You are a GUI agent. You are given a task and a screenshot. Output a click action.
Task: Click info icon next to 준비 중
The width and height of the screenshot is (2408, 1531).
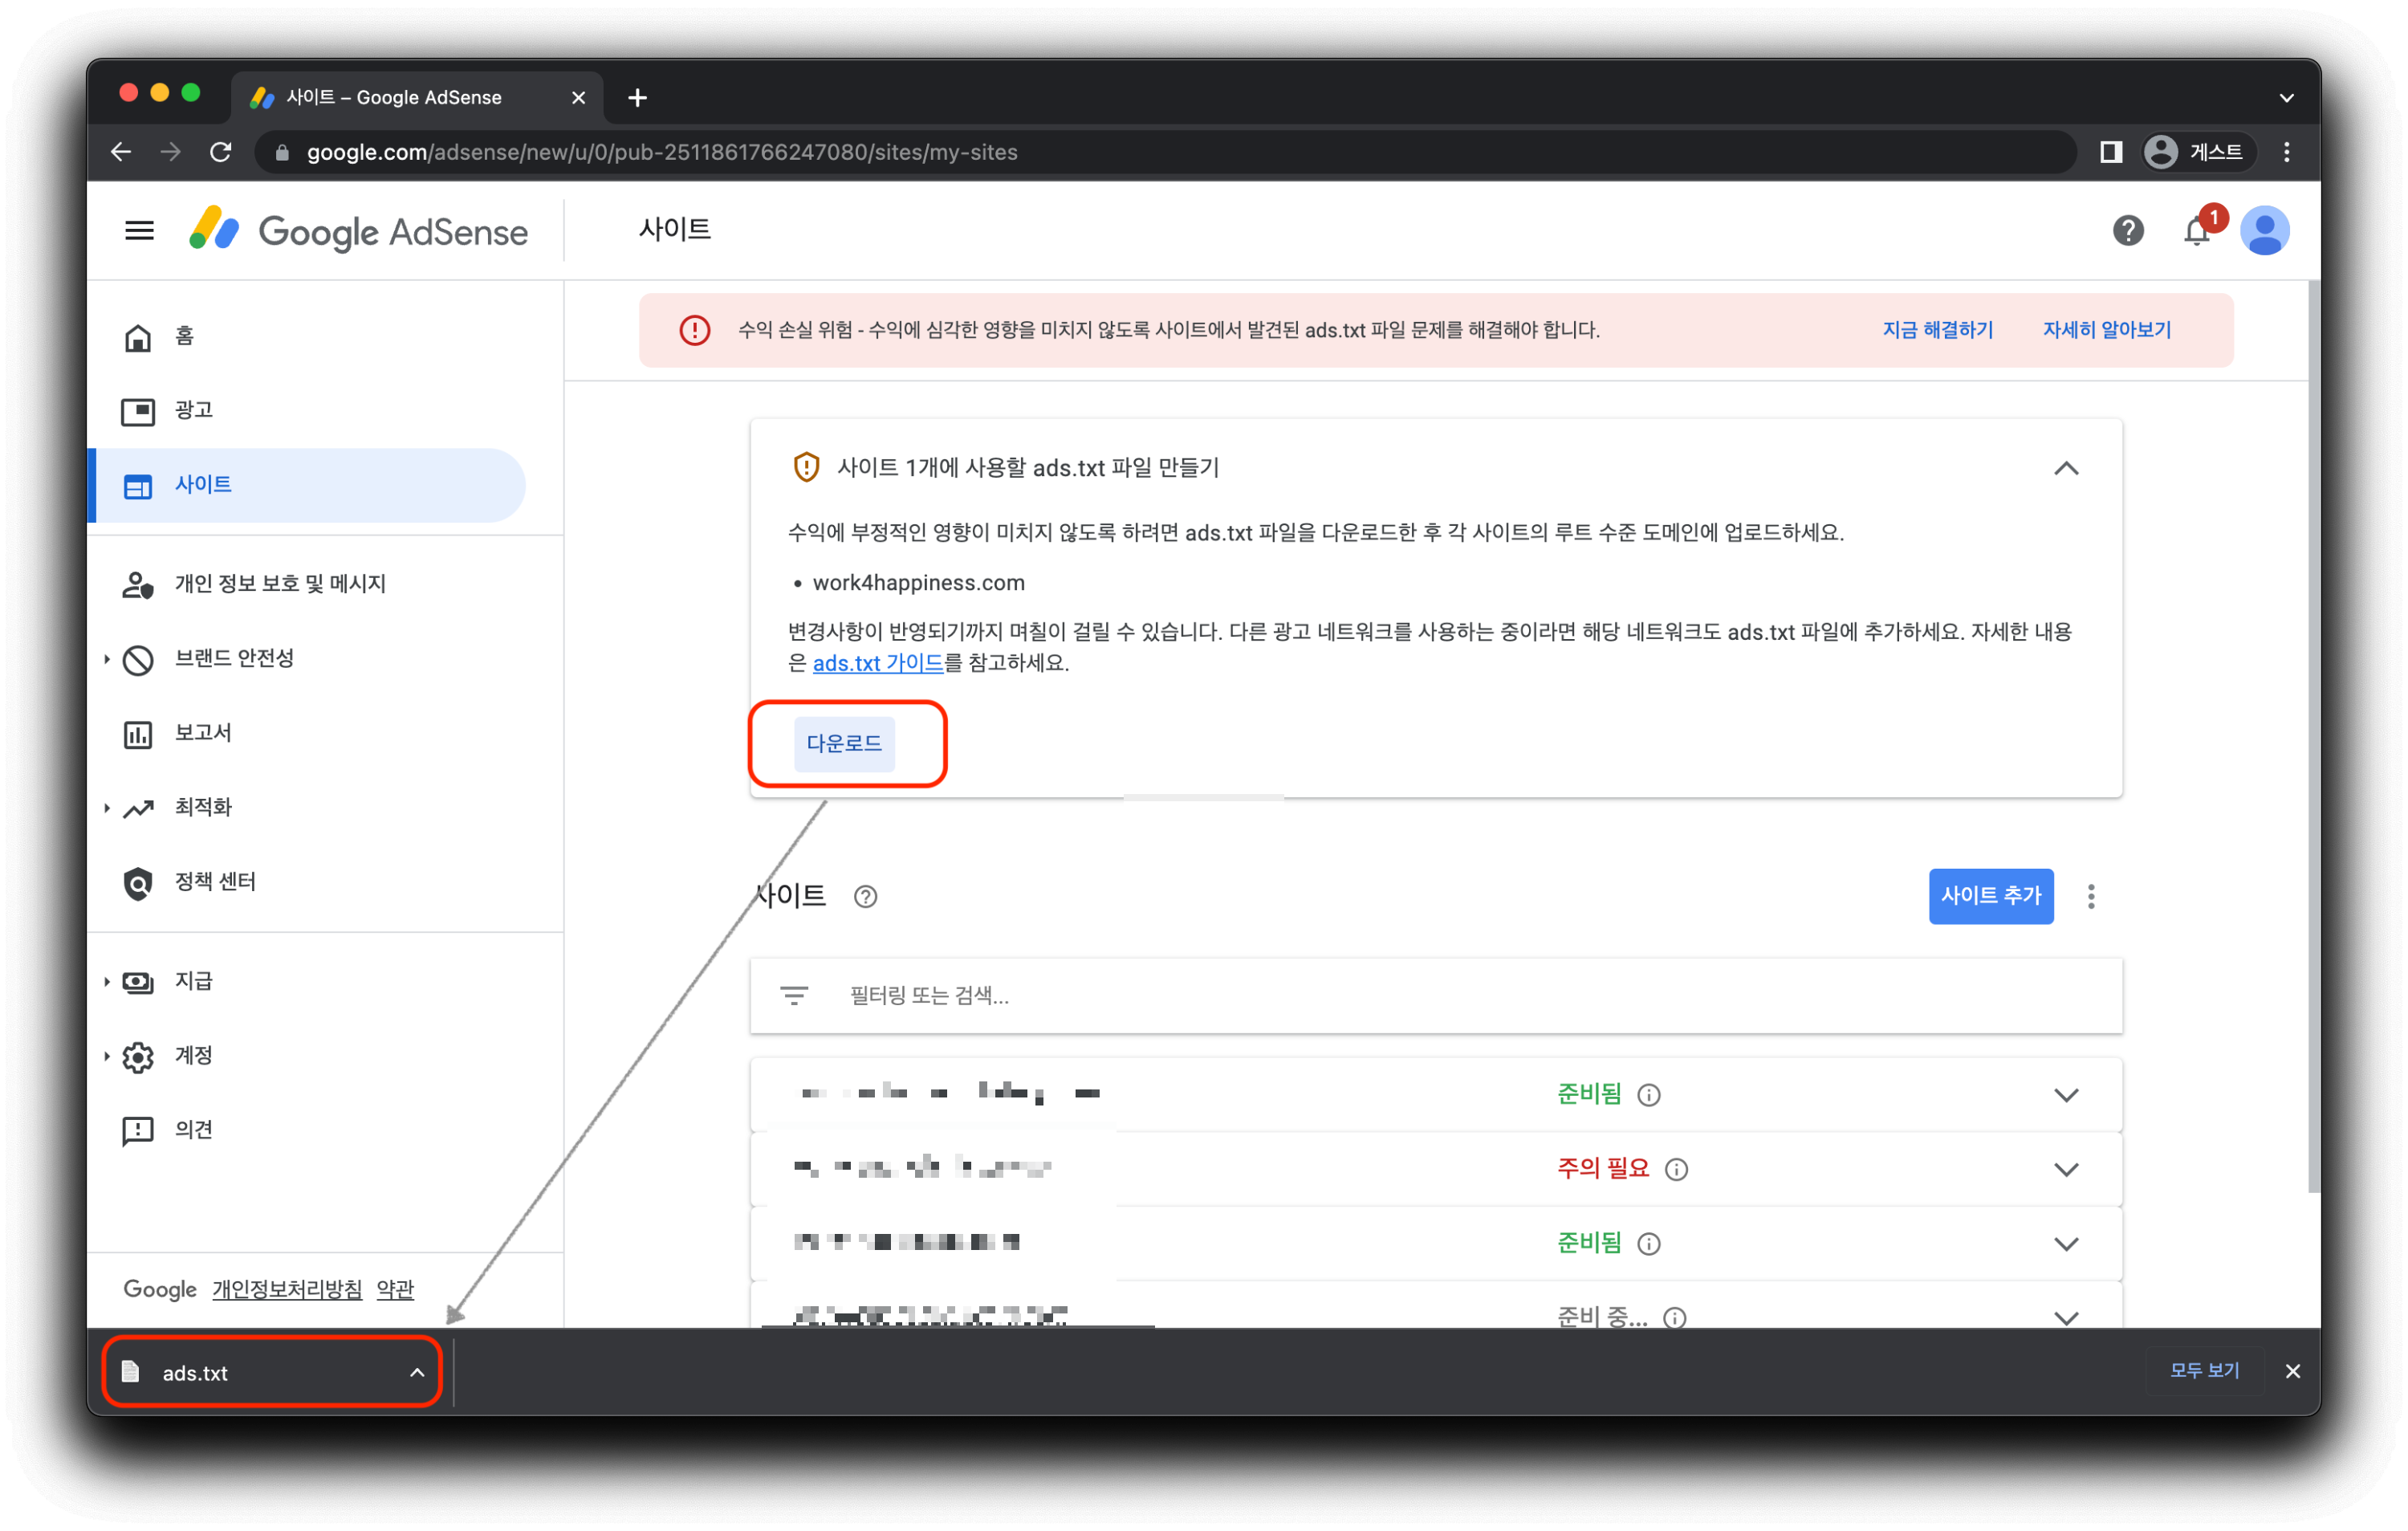point(1674,1318)
